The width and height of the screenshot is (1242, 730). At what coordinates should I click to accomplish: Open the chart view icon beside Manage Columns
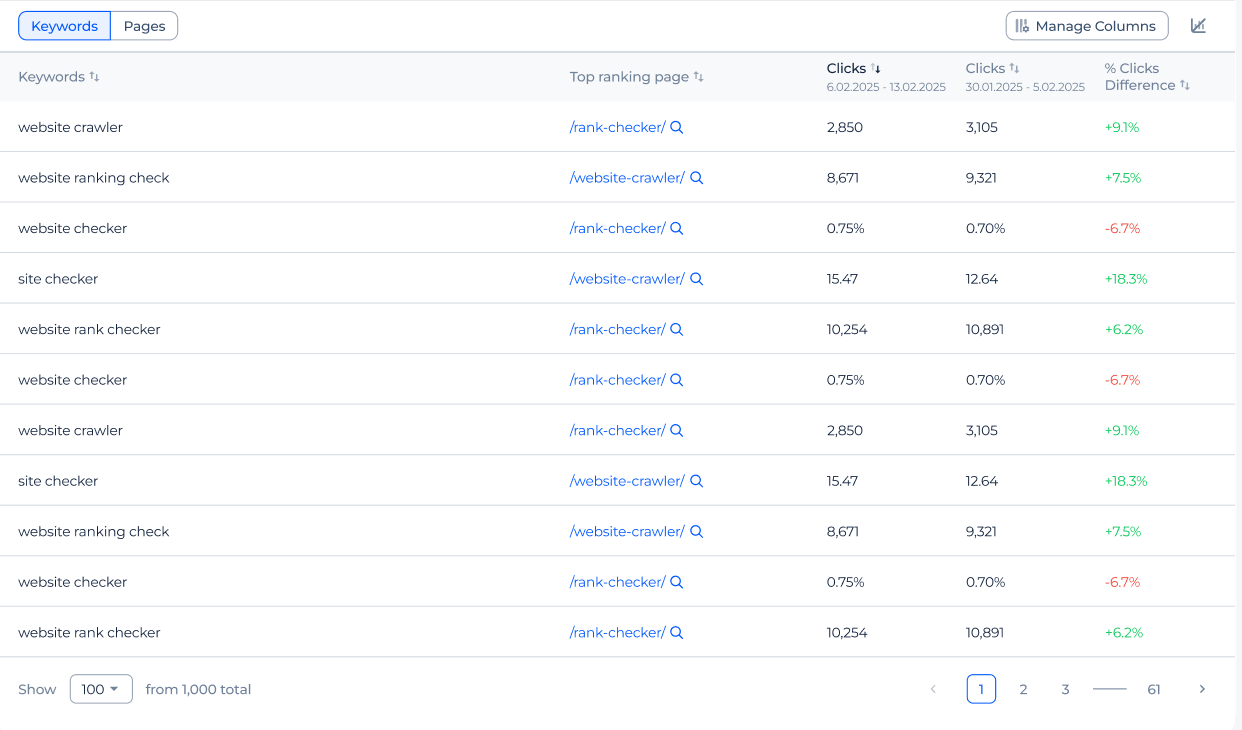pos(1198,26)
